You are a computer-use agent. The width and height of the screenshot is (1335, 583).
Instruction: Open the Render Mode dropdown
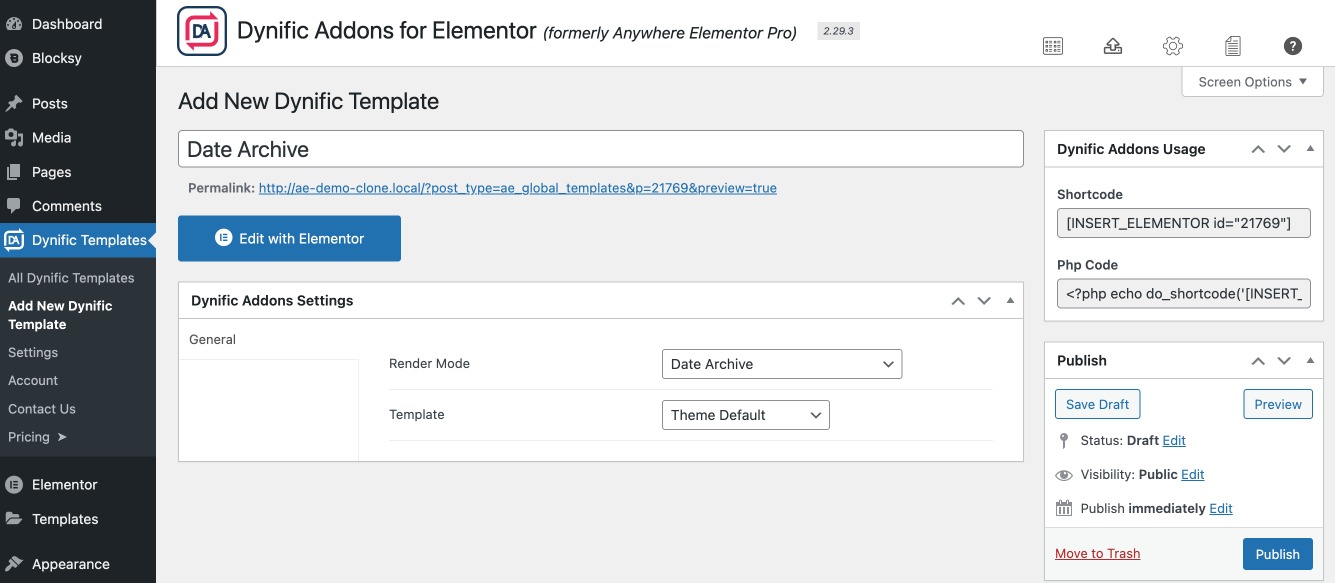[x=782, y=364]
